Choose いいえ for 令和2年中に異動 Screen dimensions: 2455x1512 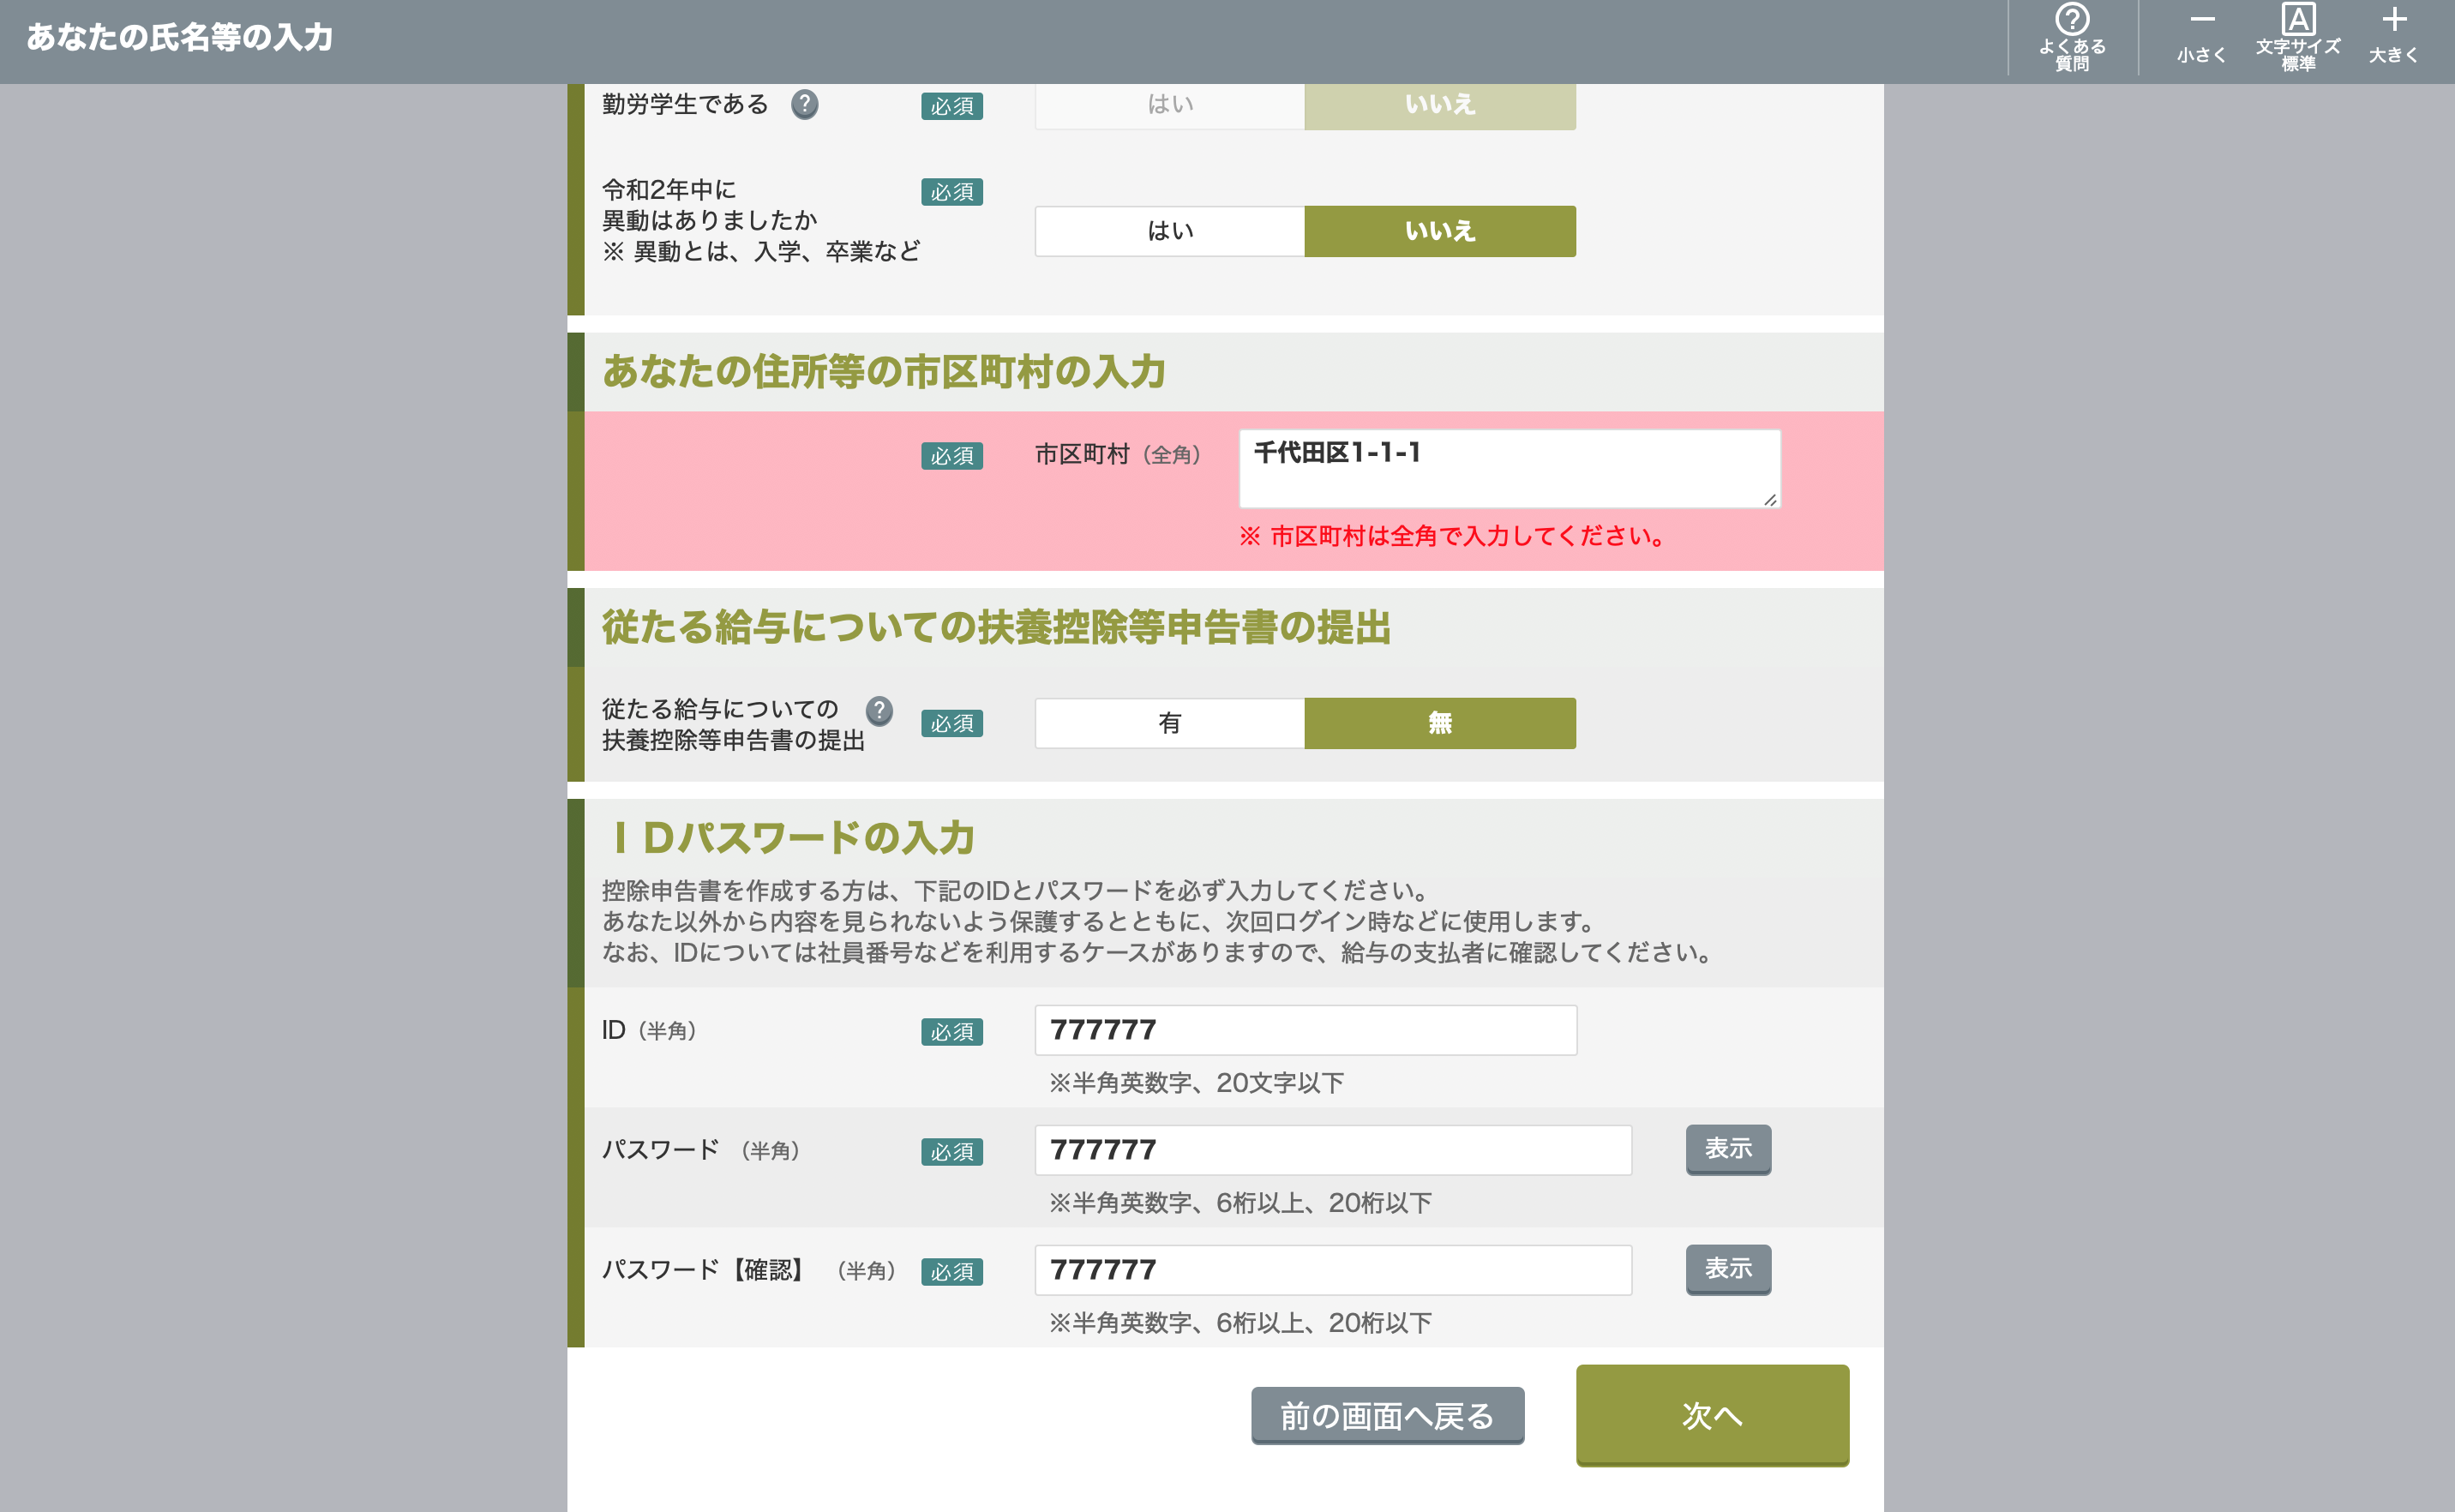tap(1439, 231)
